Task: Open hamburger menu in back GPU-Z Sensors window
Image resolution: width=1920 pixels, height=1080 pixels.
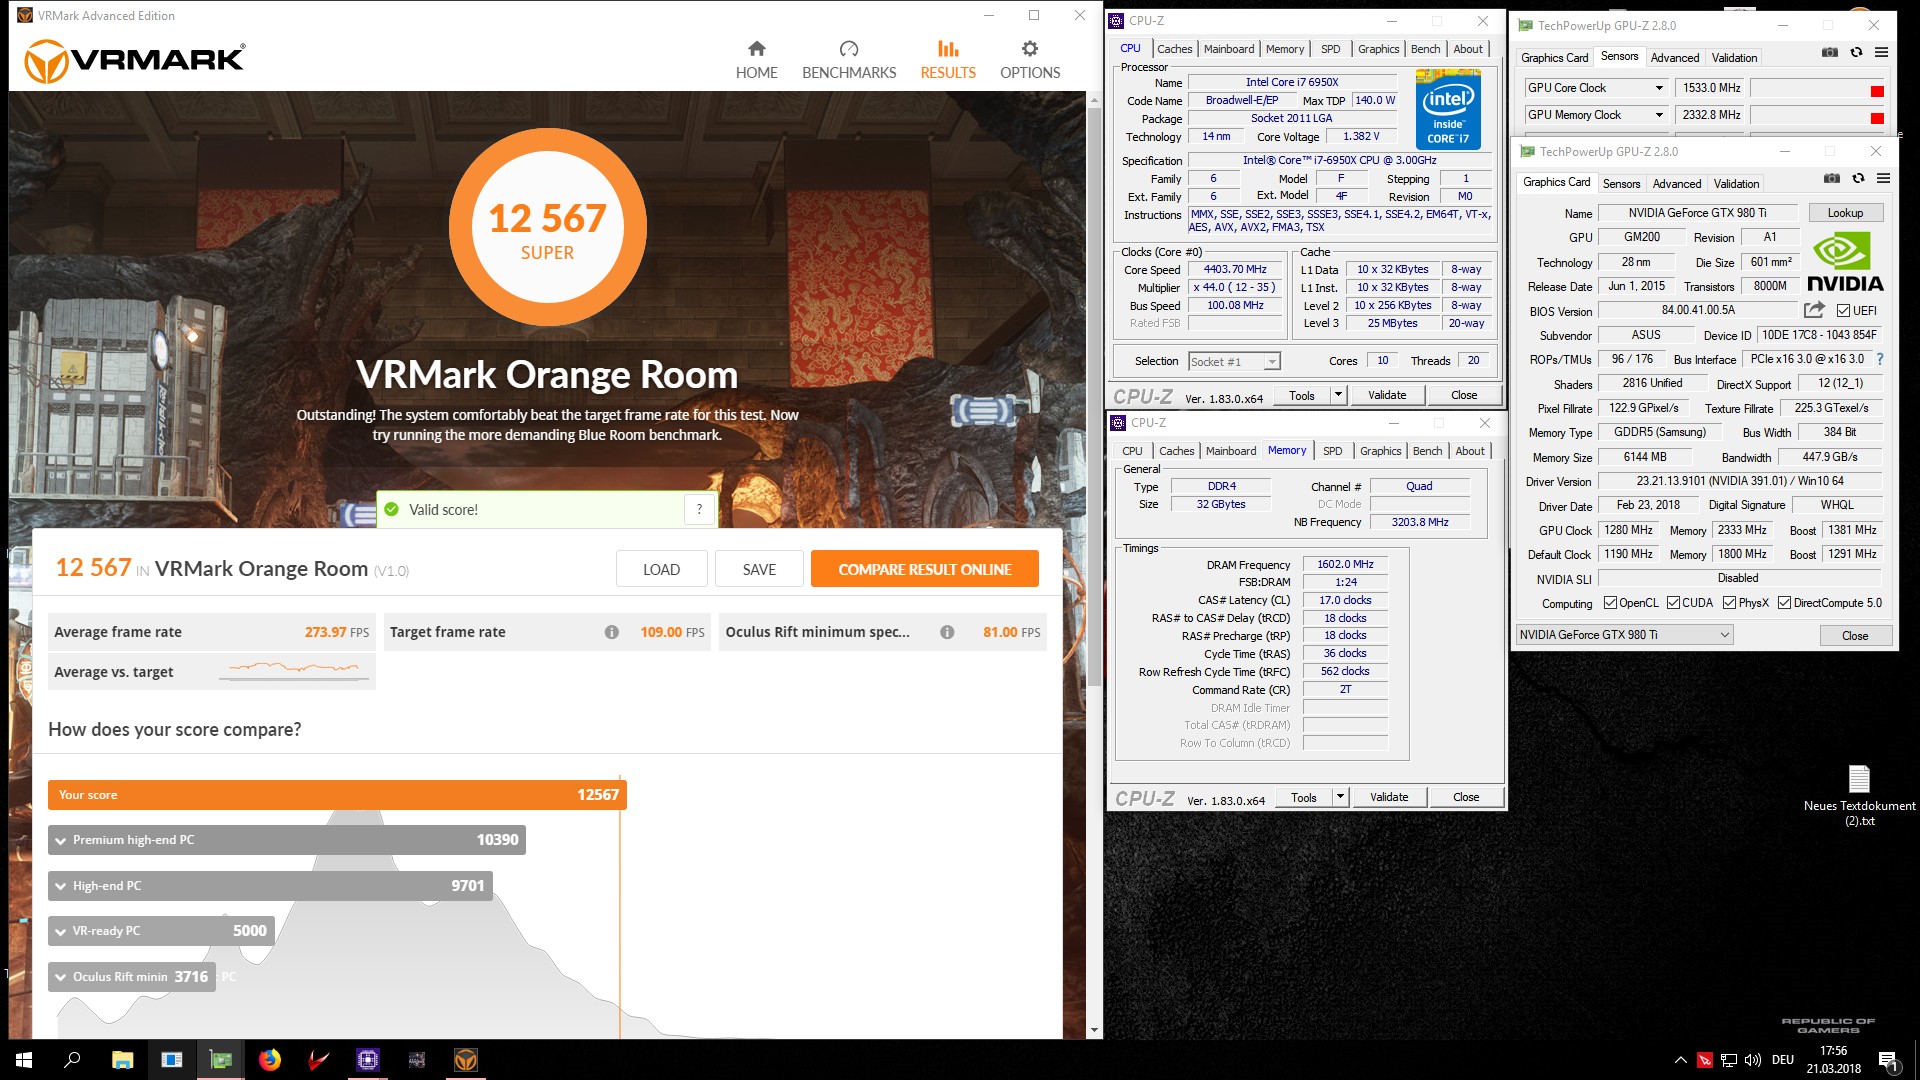Action: point(1881,53)
